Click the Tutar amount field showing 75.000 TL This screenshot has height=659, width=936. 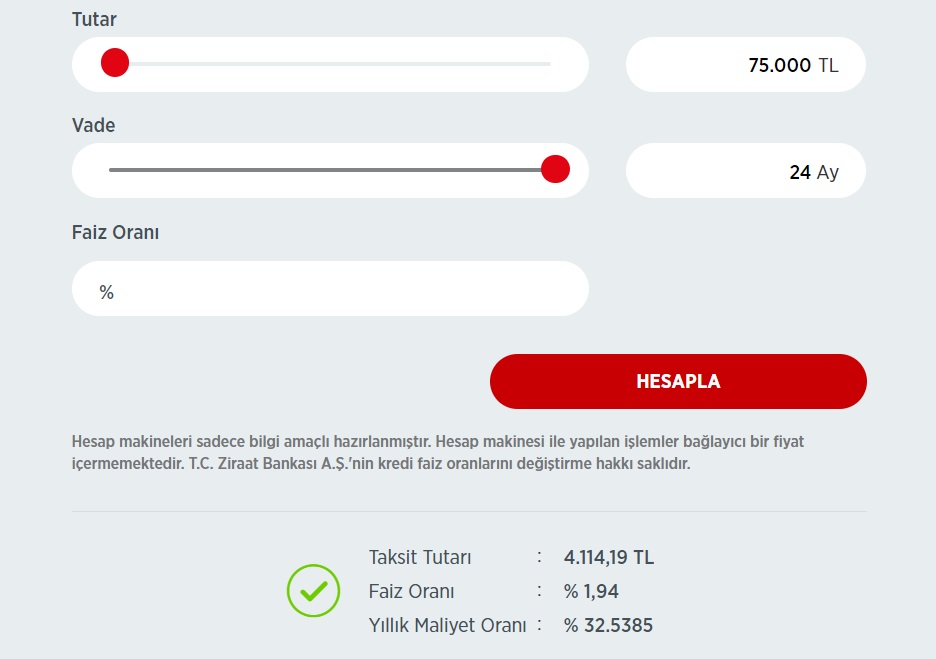coord(746,64)
